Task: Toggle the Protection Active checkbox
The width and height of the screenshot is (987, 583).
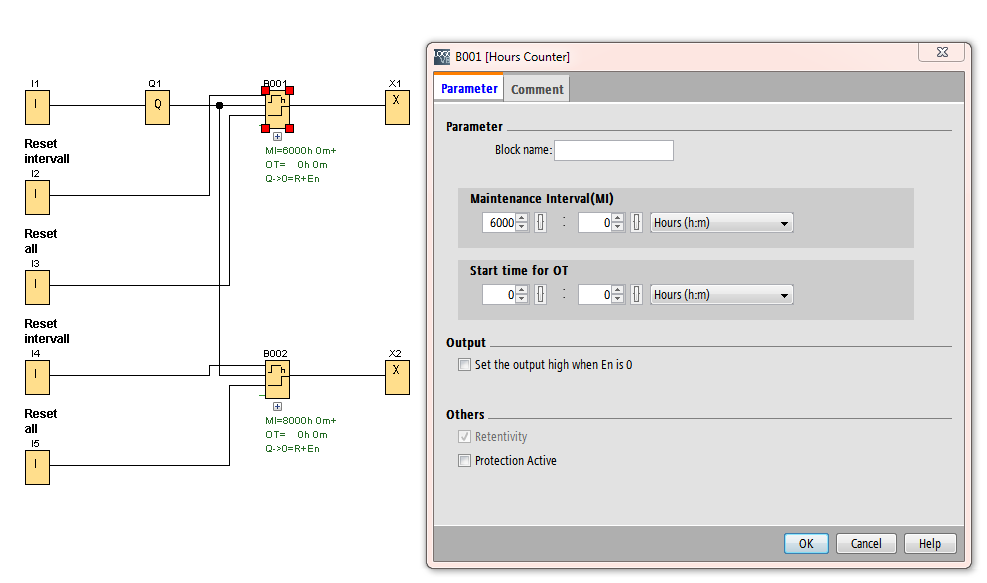Action: point(464,461)
